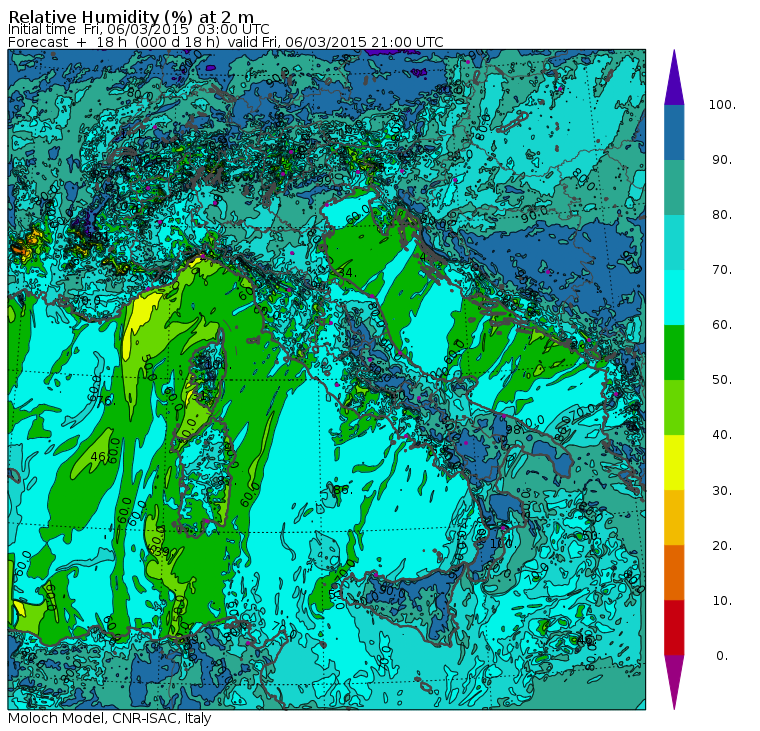
Task: Click the '50.' colorbar label
Action: tap(722, 380)
